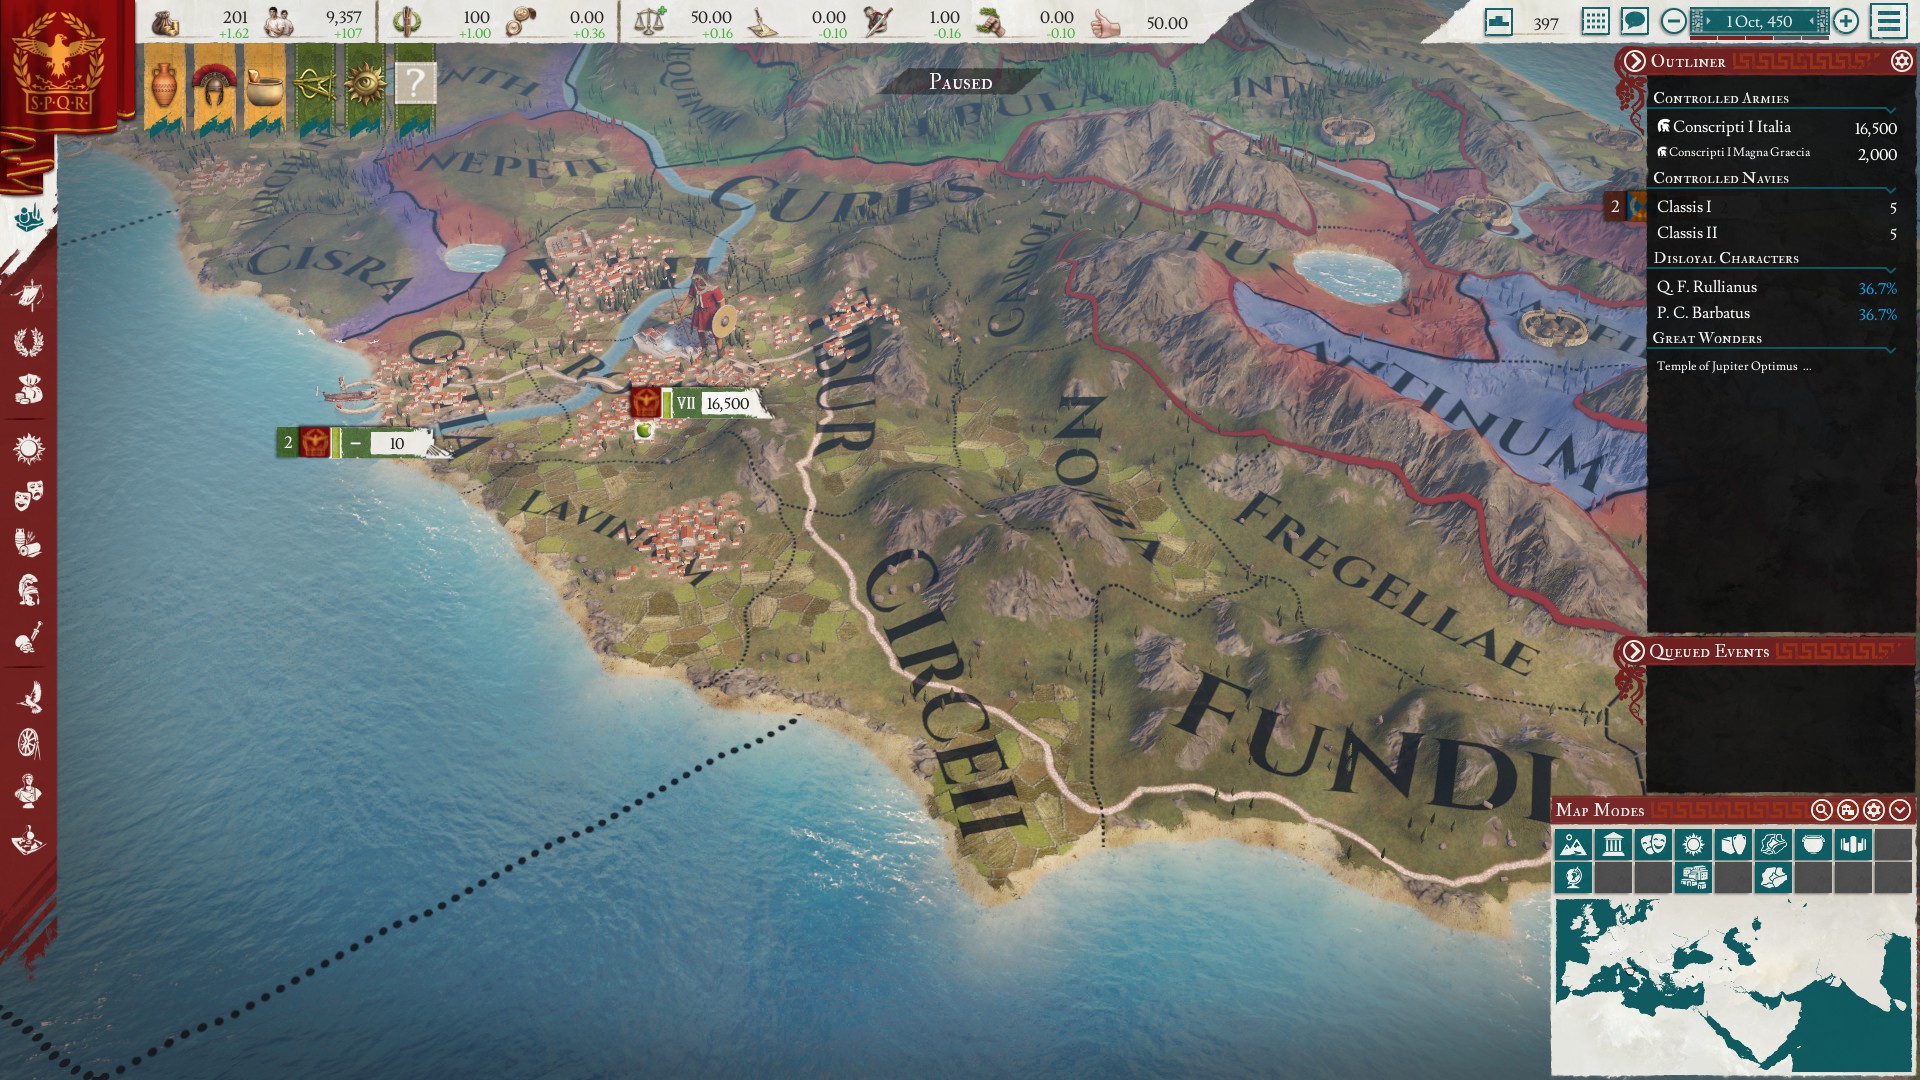1920x1080 pixels.
Task: Select Classis I navy in outliner
Action: [1775, 207]
